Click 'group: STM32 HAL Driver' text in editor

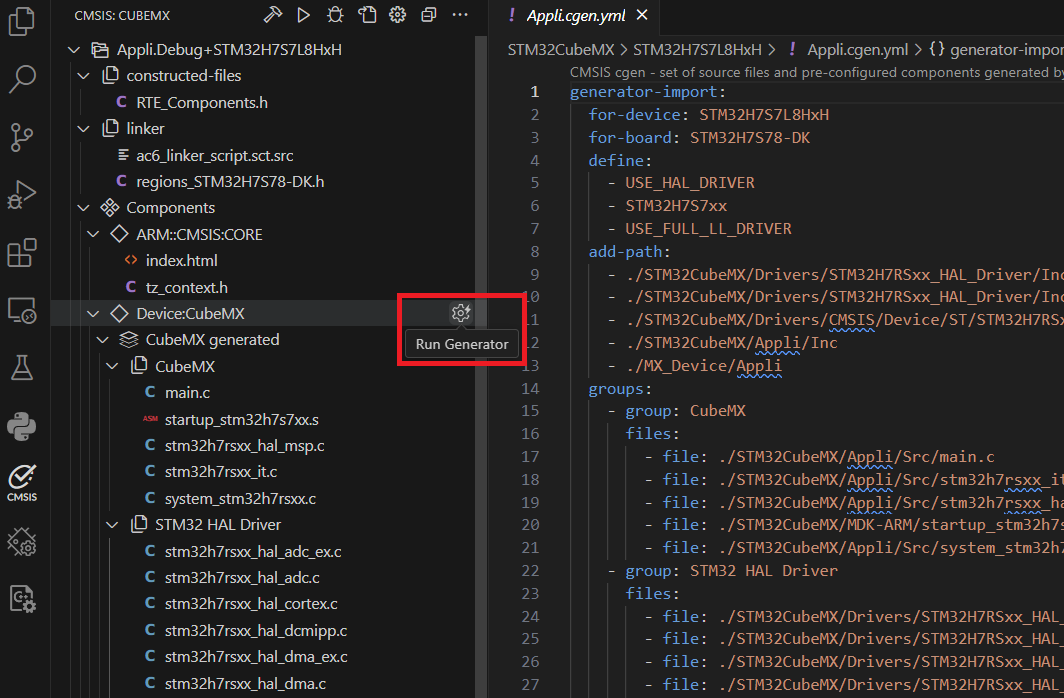pos(731,570)
